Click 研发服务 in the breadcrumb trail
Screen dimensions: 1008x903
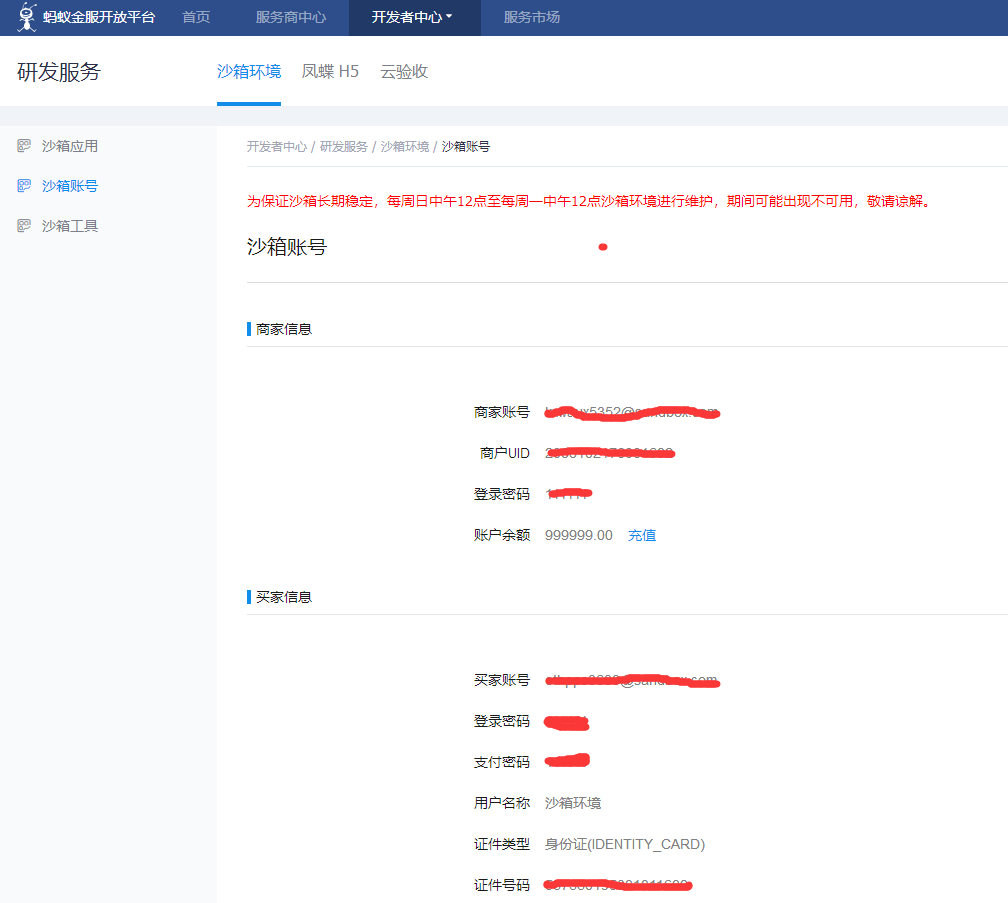(x=344, y=147)
